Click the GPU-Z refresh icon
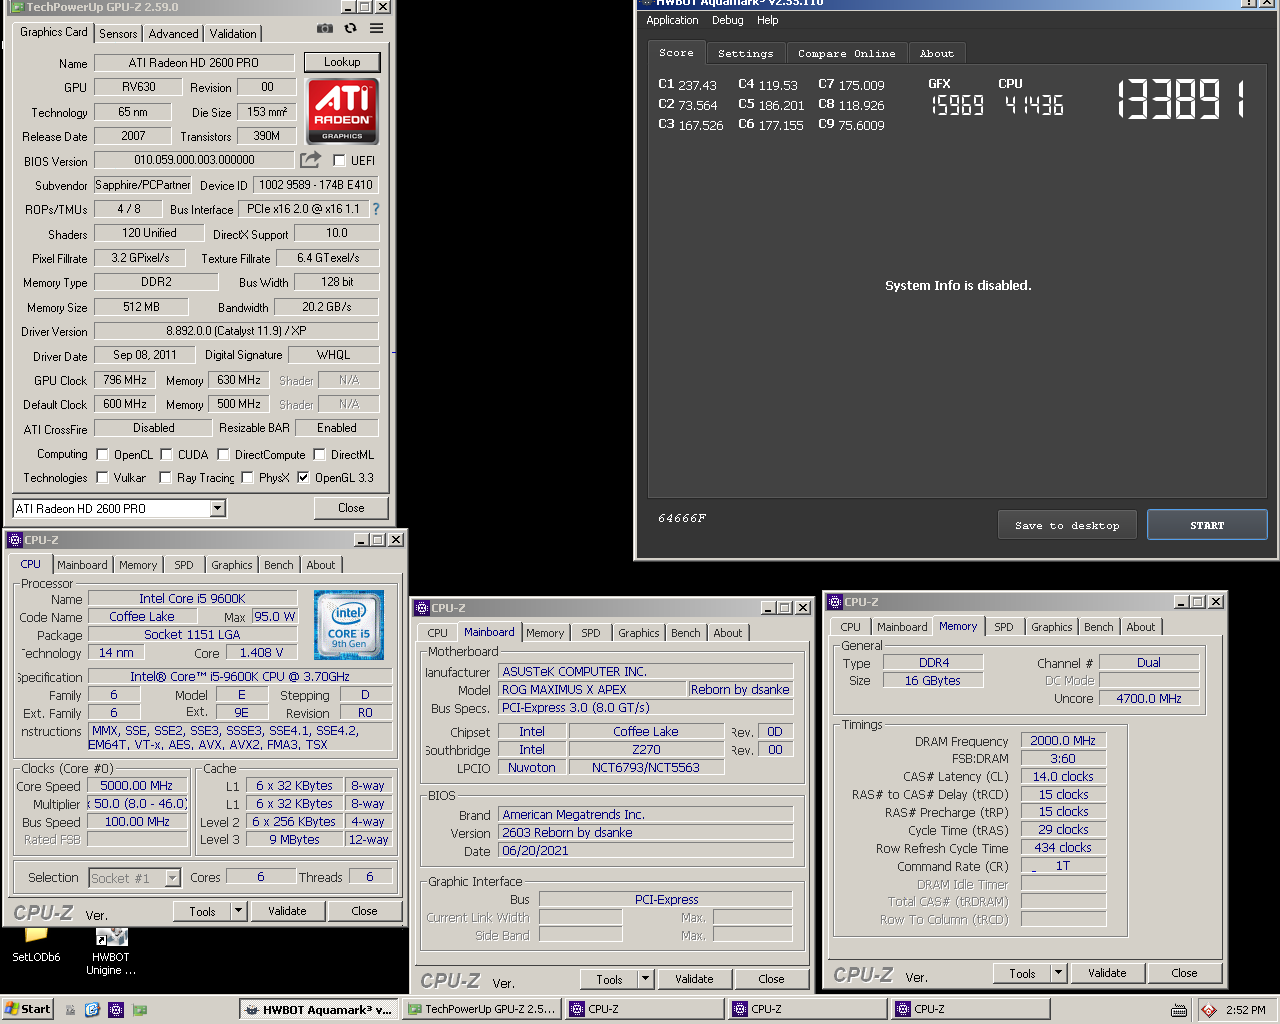The image size is (1280, 1024). (351, 28)
